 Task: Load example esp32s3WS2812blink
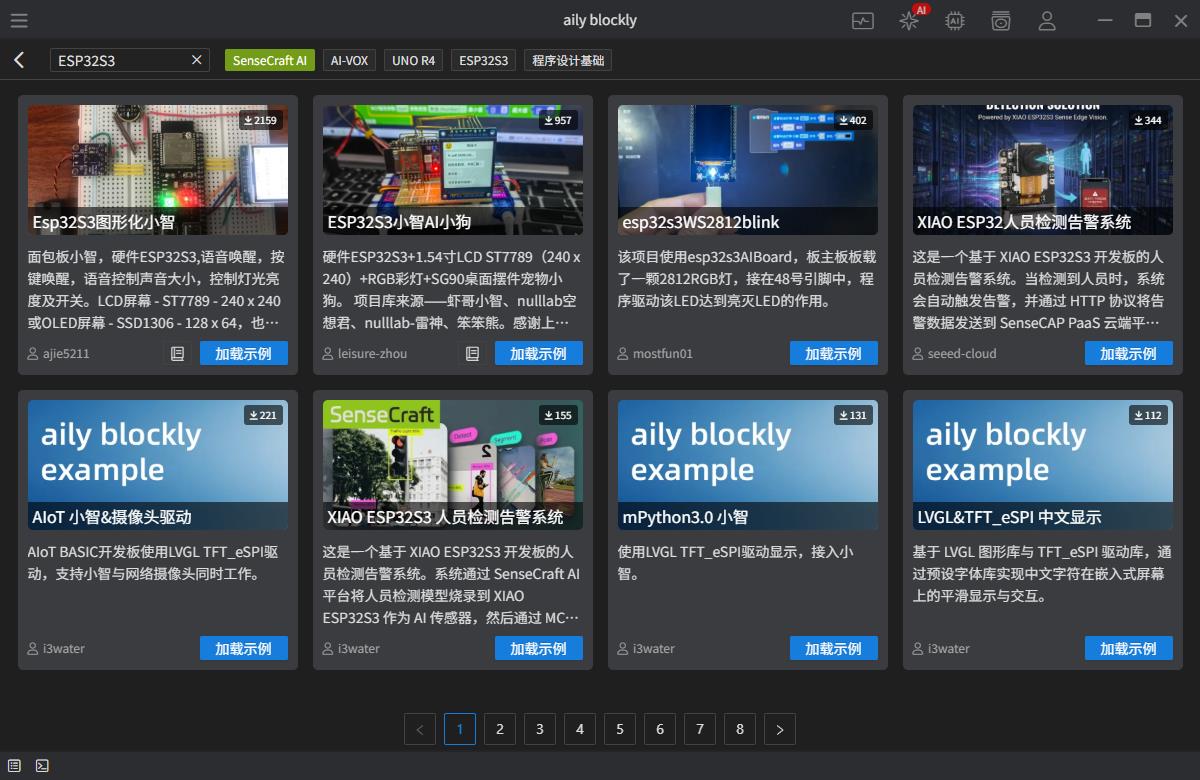click(x=834, y=353)
